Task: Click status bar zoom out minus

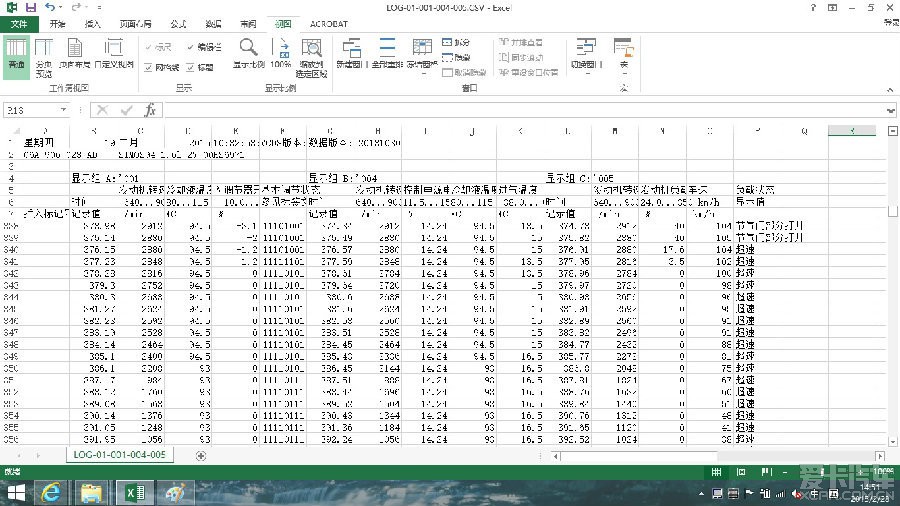Action: (x=785, y=472)
